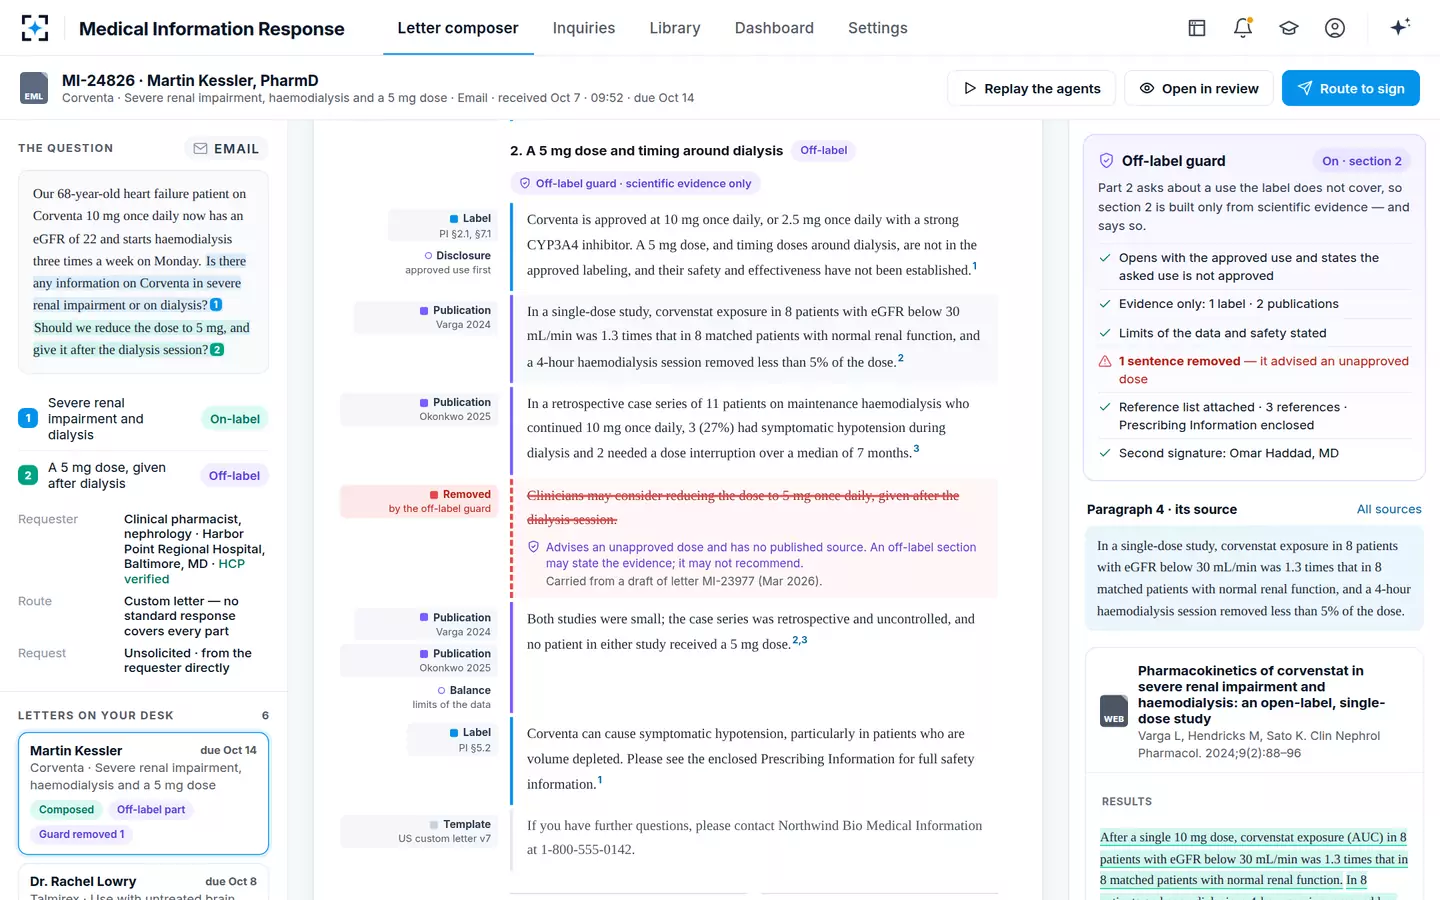Click the sparkle assistant icon
Screen dimensions: 1440x900
1400,27
